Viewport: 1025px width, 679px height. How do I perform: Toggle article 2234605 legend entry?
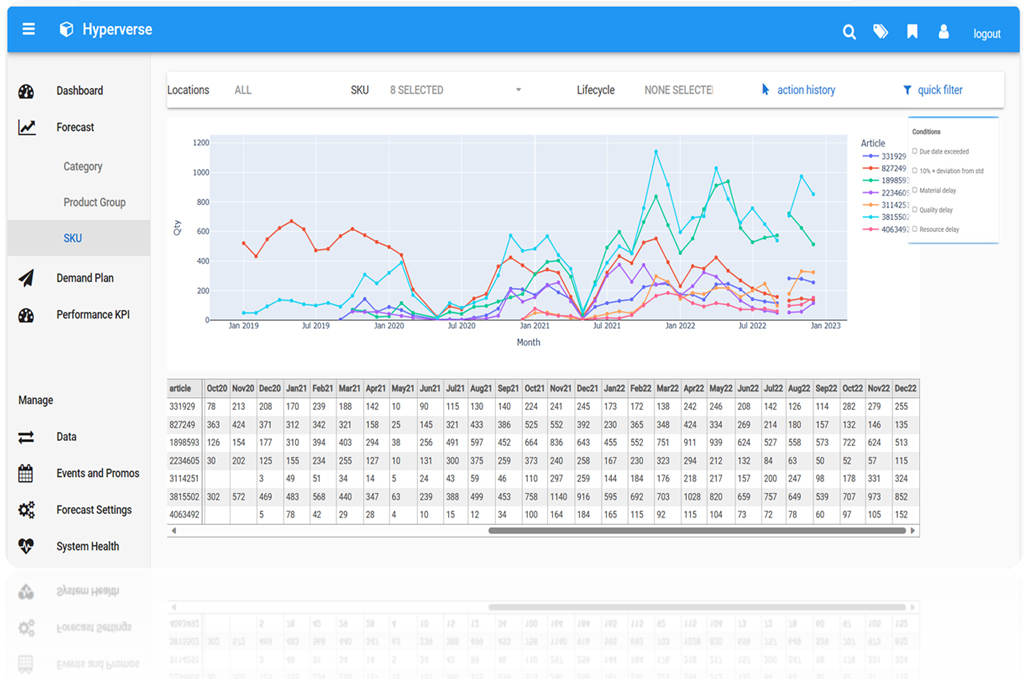(885, 193)
